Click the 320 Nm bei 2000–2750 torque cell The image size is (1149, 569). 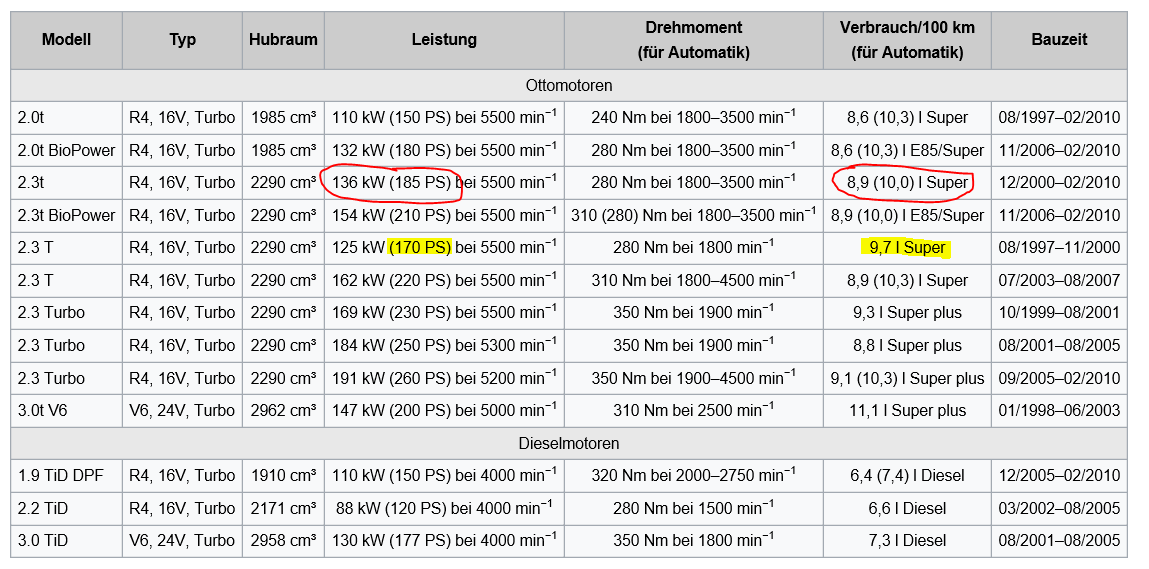[694, 476]
